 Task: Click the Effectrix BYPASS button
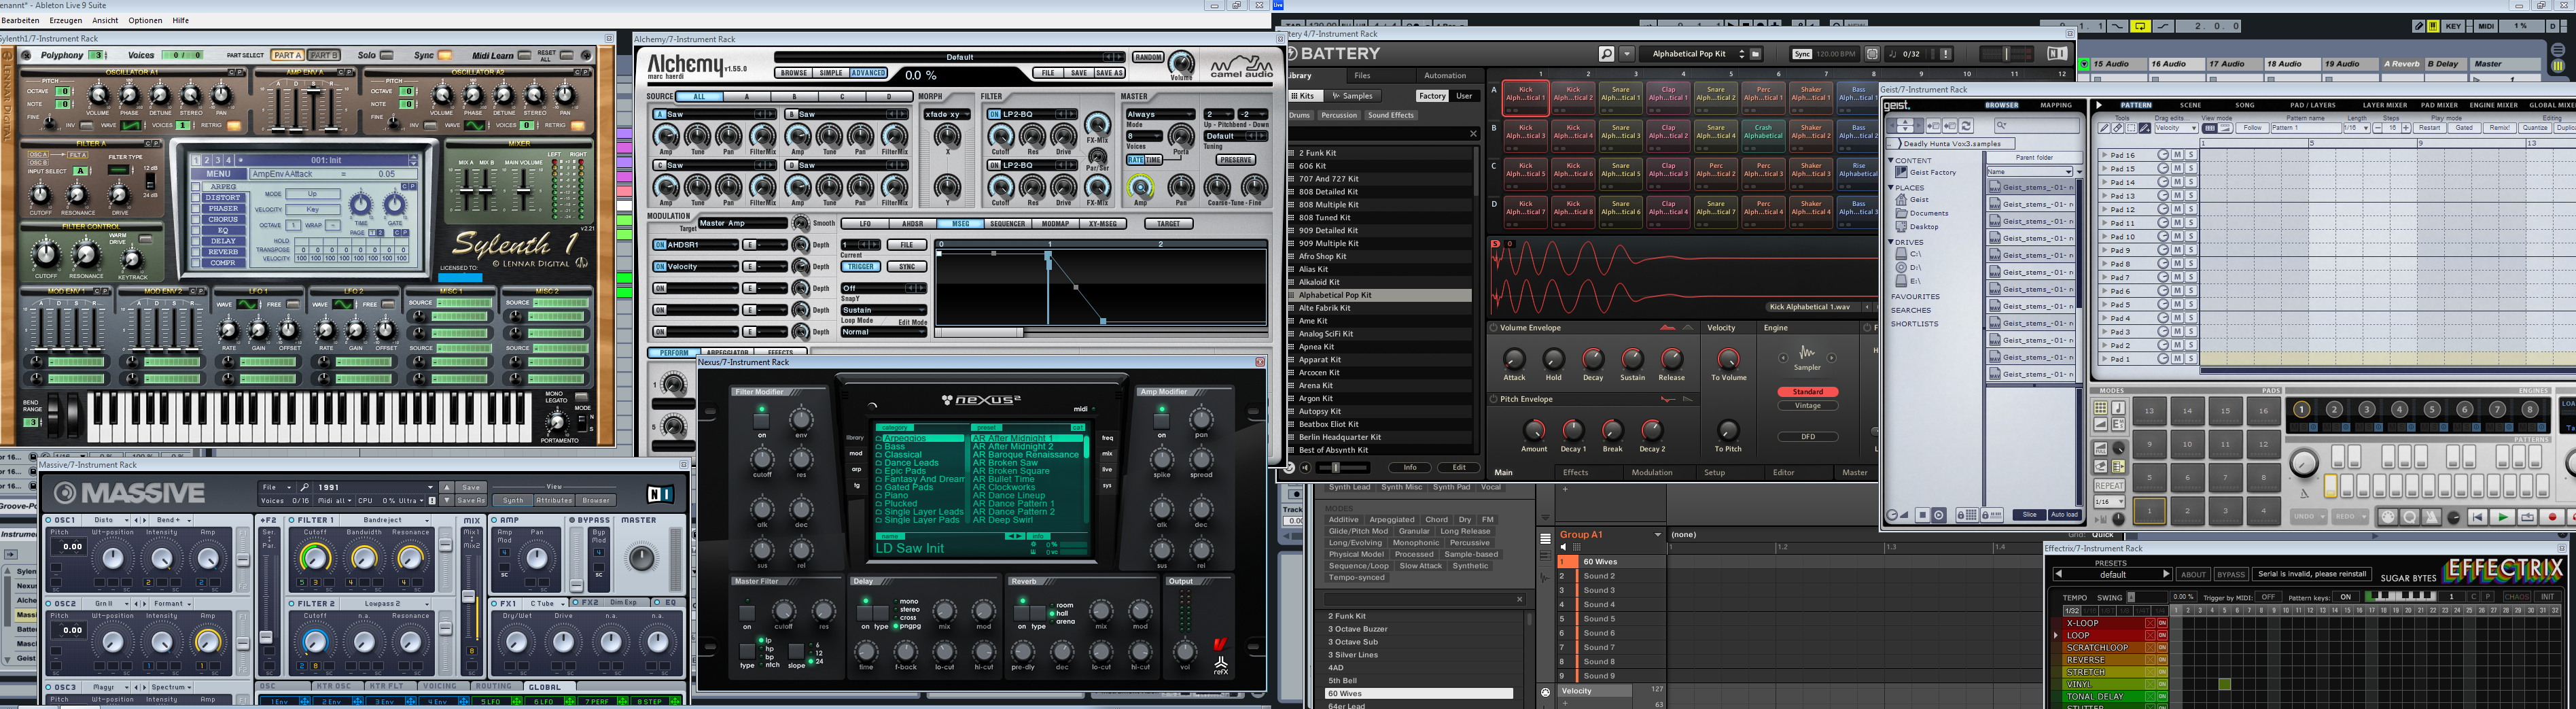[2232, 574]
